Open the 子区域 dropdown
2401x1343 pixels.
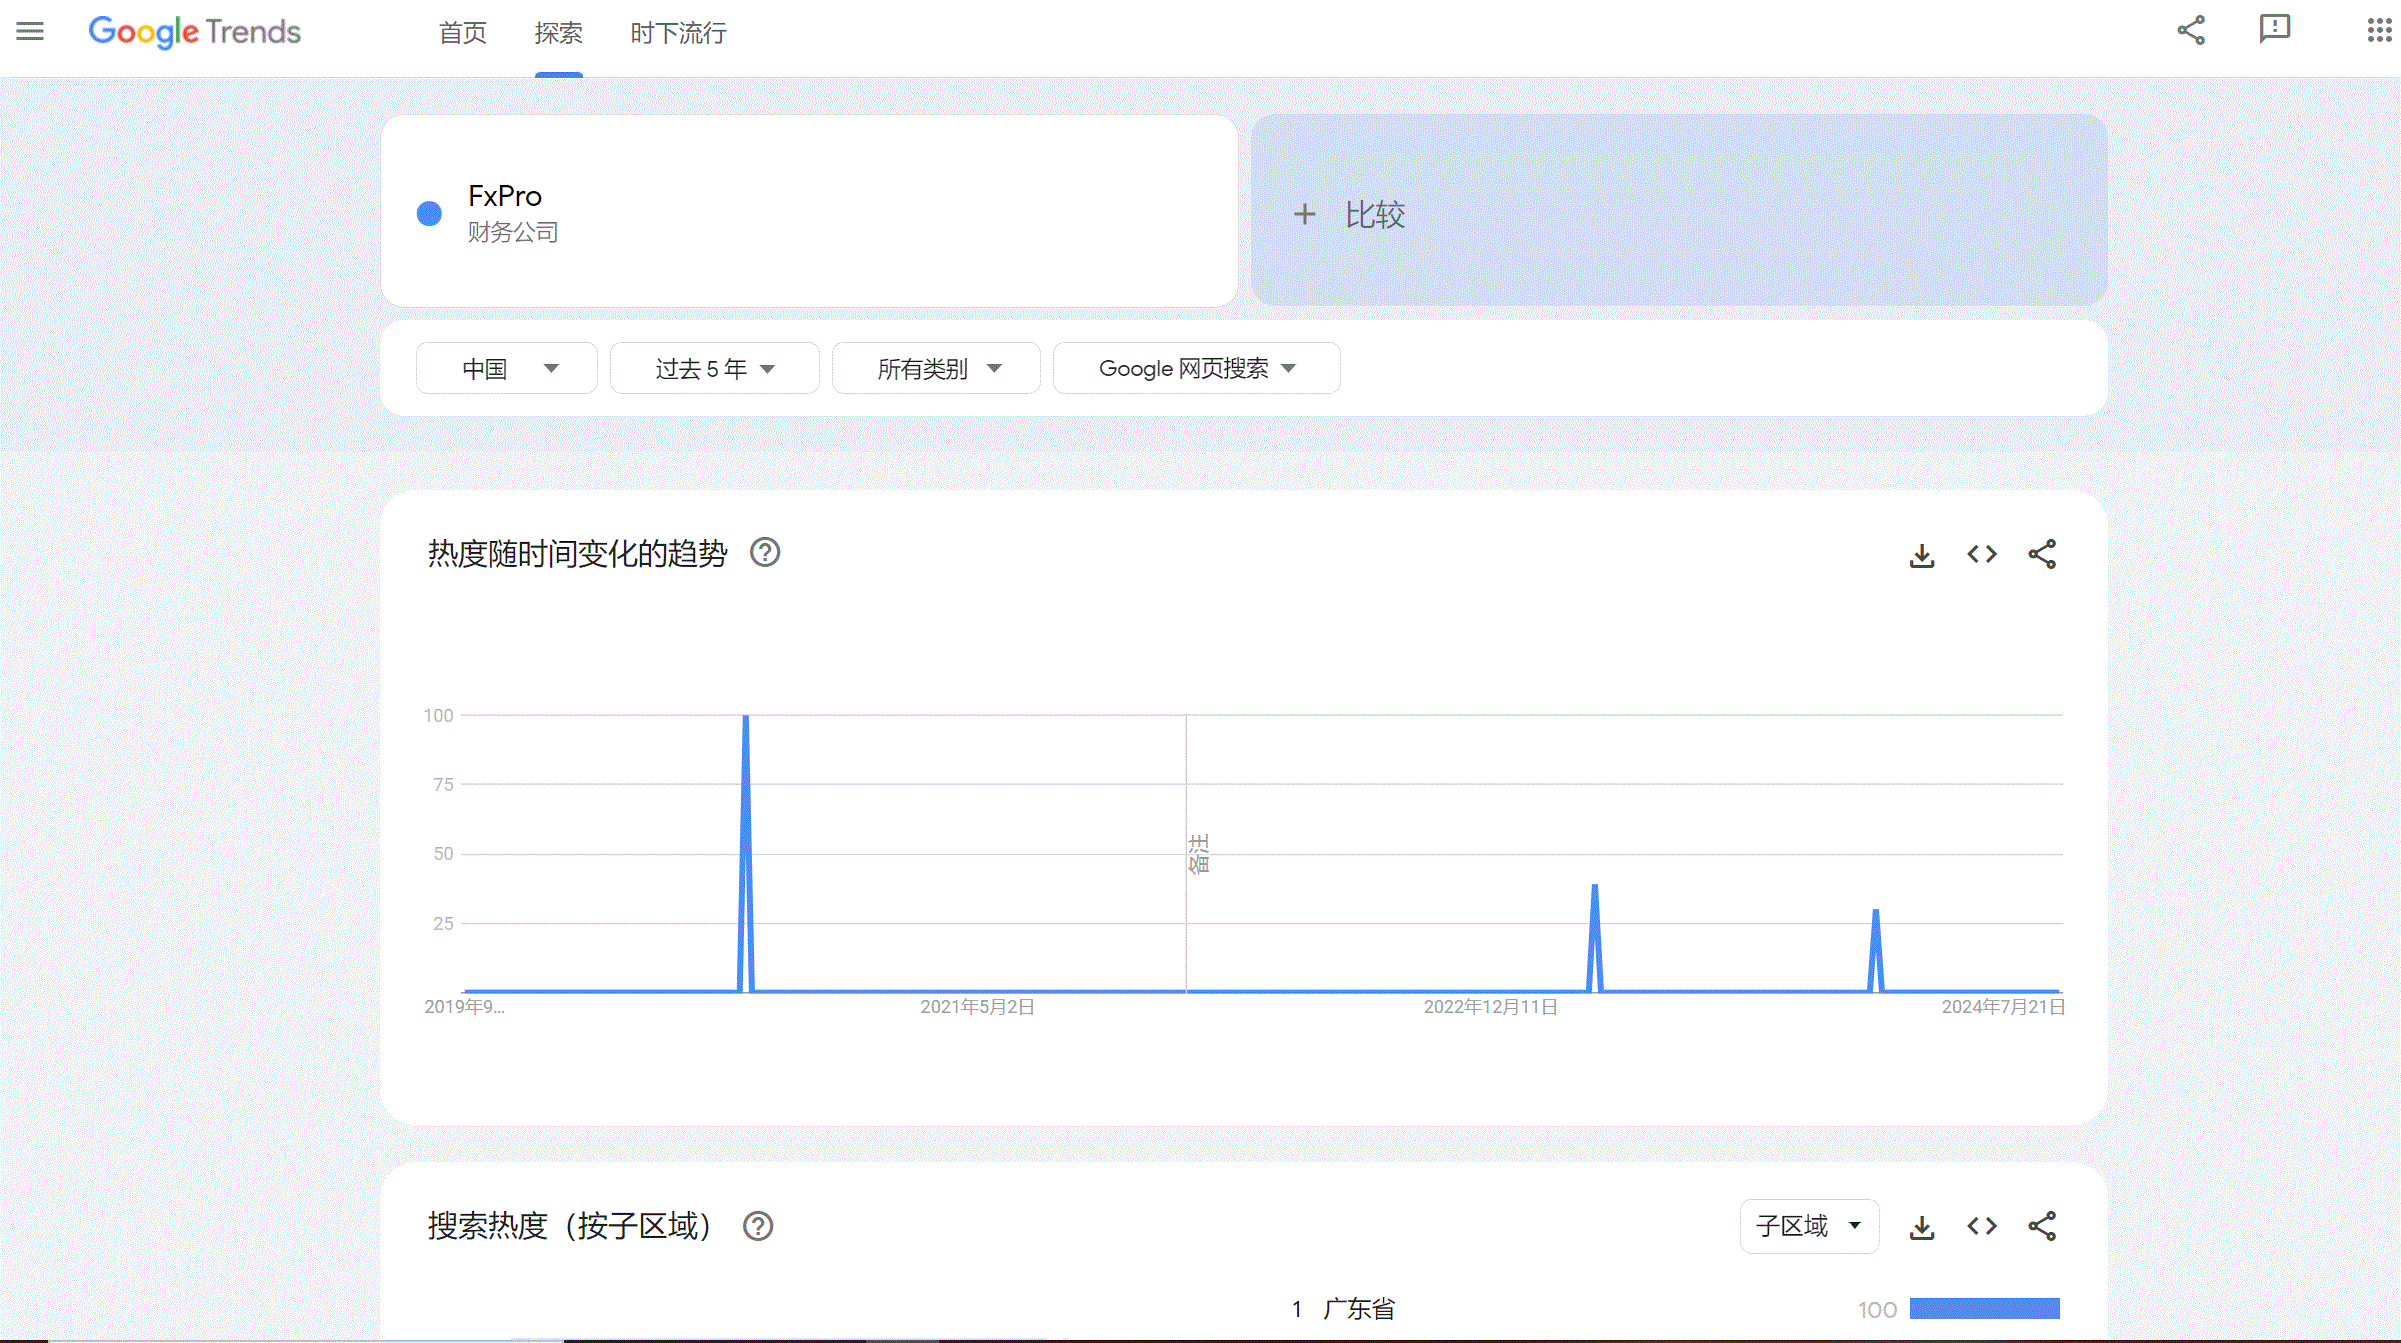point(1809,1226)
